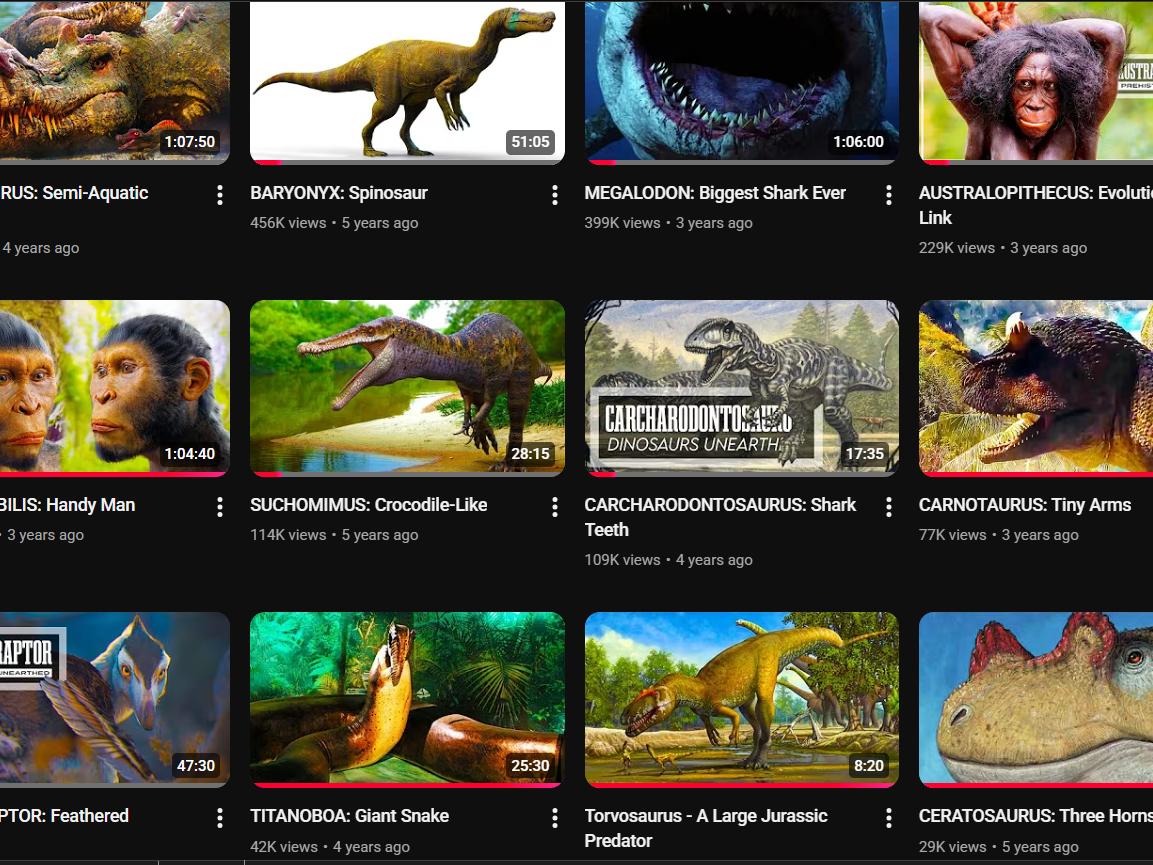This screenshot has width=1153, height=865.
Task: Click '29K views • 5 years ago' text
Action: click(x=999, y=847)
